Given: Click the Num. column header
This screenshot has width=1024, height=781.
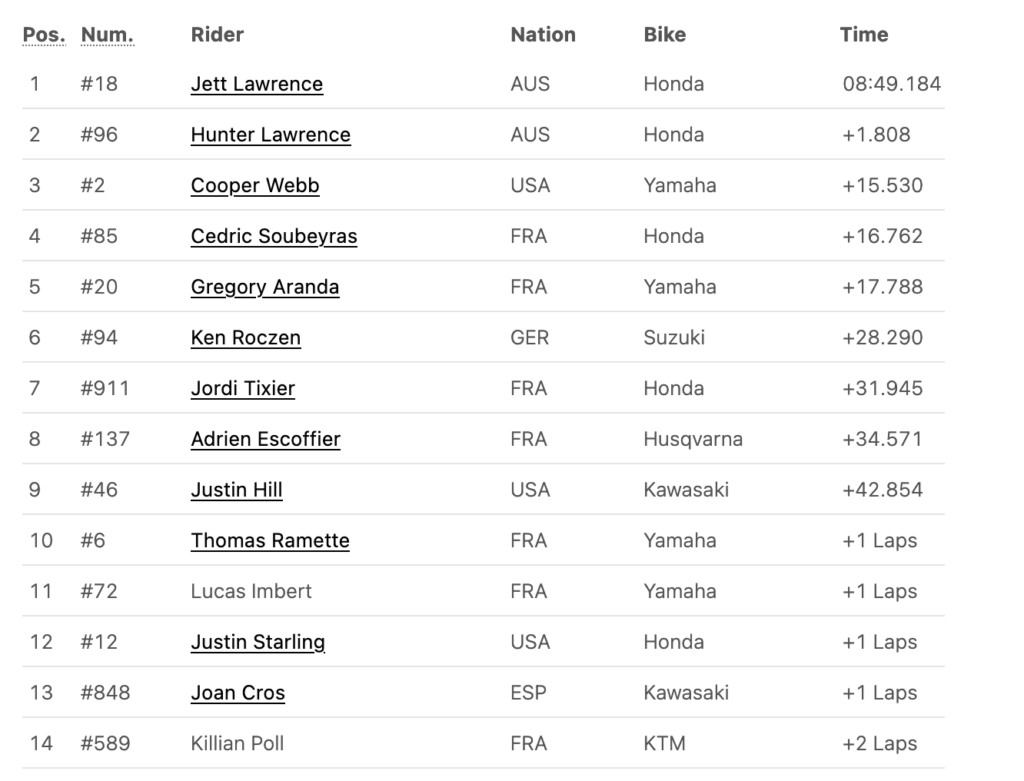Looking at the screenshot, I should pyautogui.click(x=107, y=35).
